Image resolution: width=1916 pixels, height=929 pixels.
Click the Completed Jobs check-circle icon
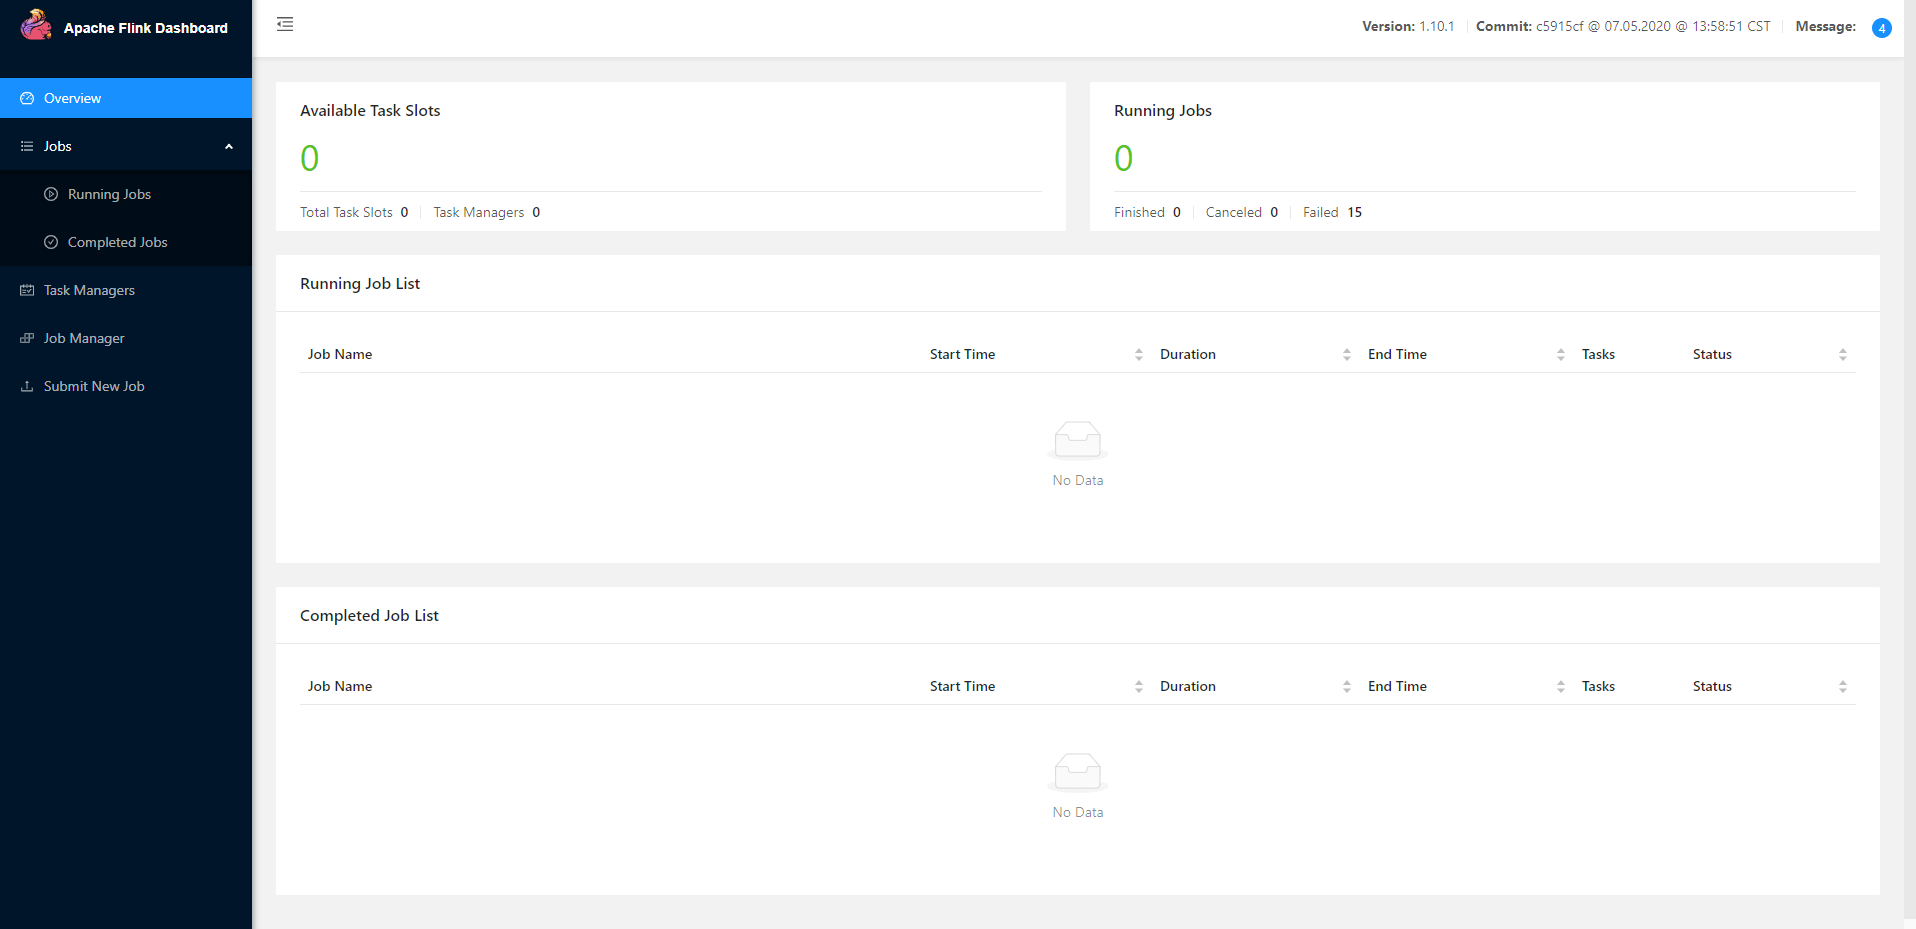(x=51, y=242)
